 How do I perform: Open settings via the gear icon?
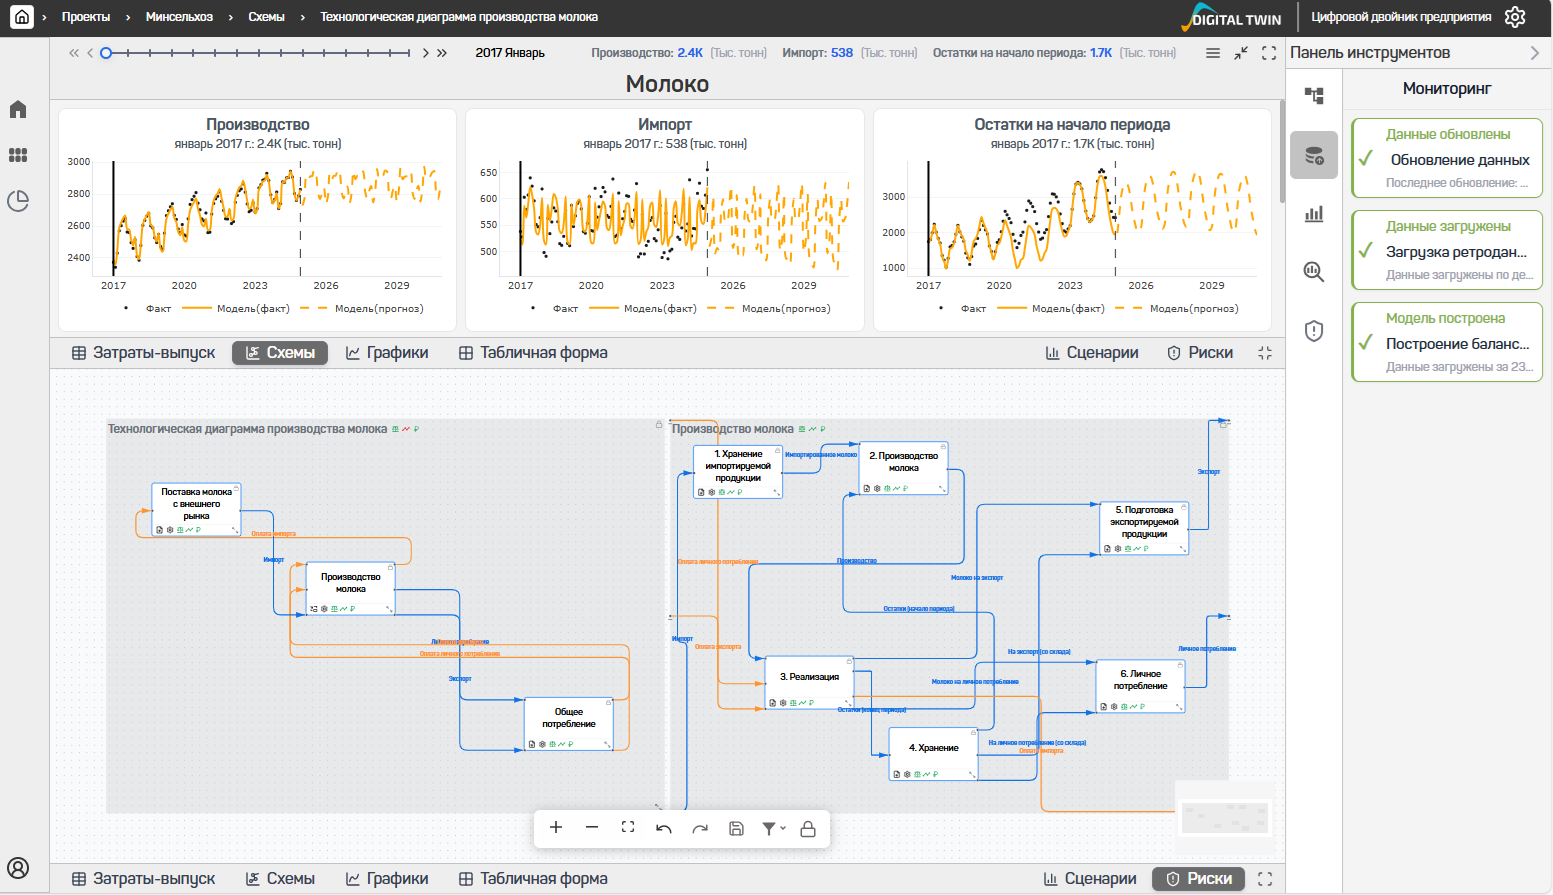tap(1515, 17)
